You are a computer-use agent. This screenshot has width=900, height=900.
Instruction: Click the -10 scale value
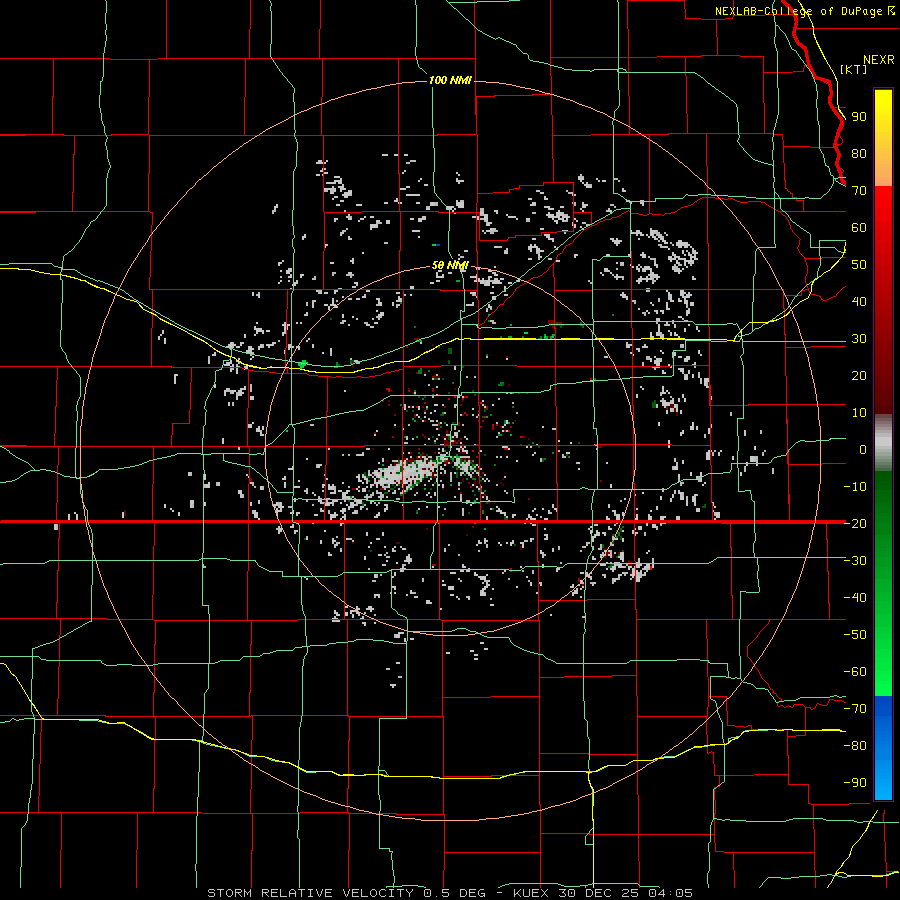855,487
